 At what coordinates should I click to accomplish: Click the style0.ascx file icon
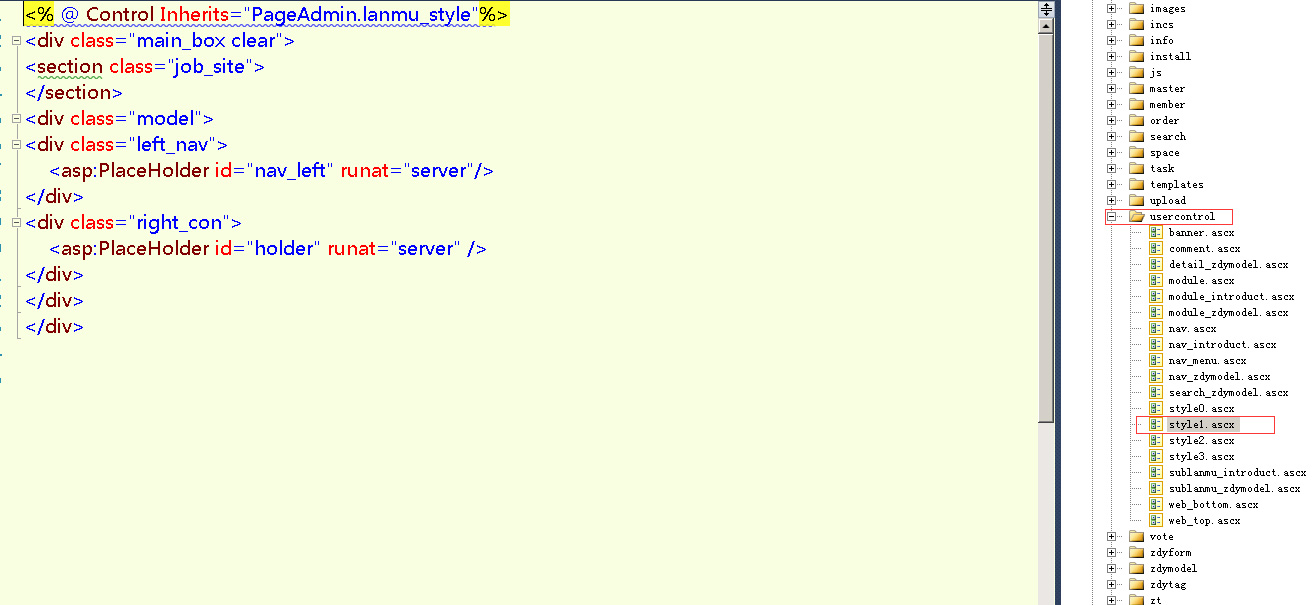(x=1155, y=409)
